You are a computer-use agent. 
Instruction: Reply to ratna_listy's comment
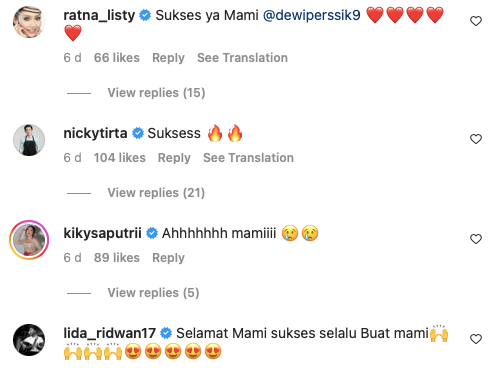168,58
